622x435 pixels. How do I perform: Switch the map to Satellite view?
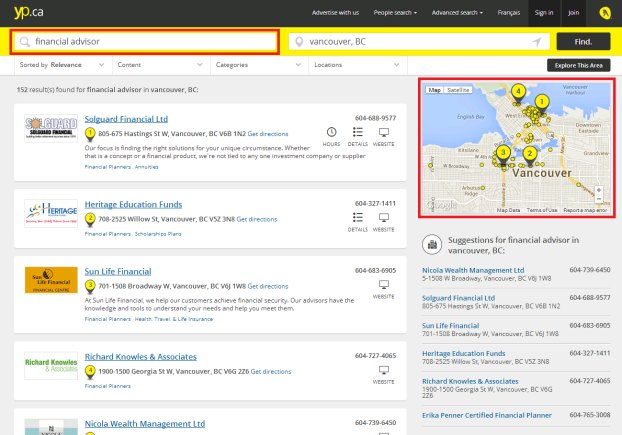[x=458, y=90]
